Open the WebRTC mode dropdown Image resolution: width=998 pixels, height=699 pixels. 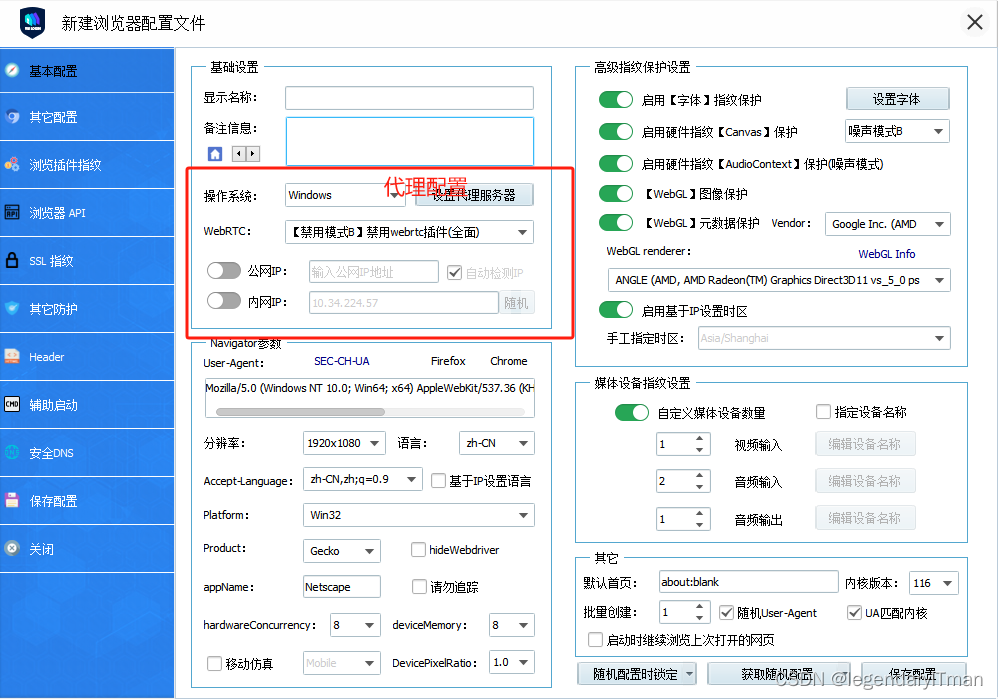(x=409, y=232)
